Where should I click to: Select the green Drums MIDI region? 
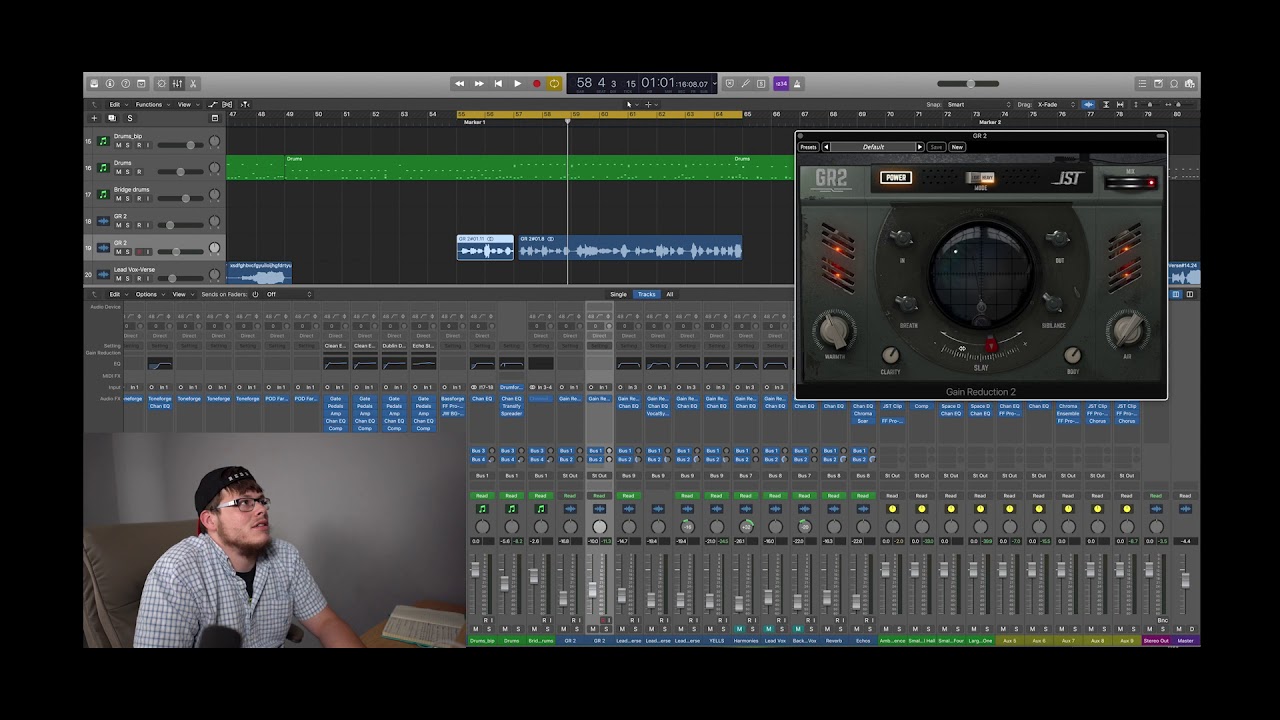510,167
